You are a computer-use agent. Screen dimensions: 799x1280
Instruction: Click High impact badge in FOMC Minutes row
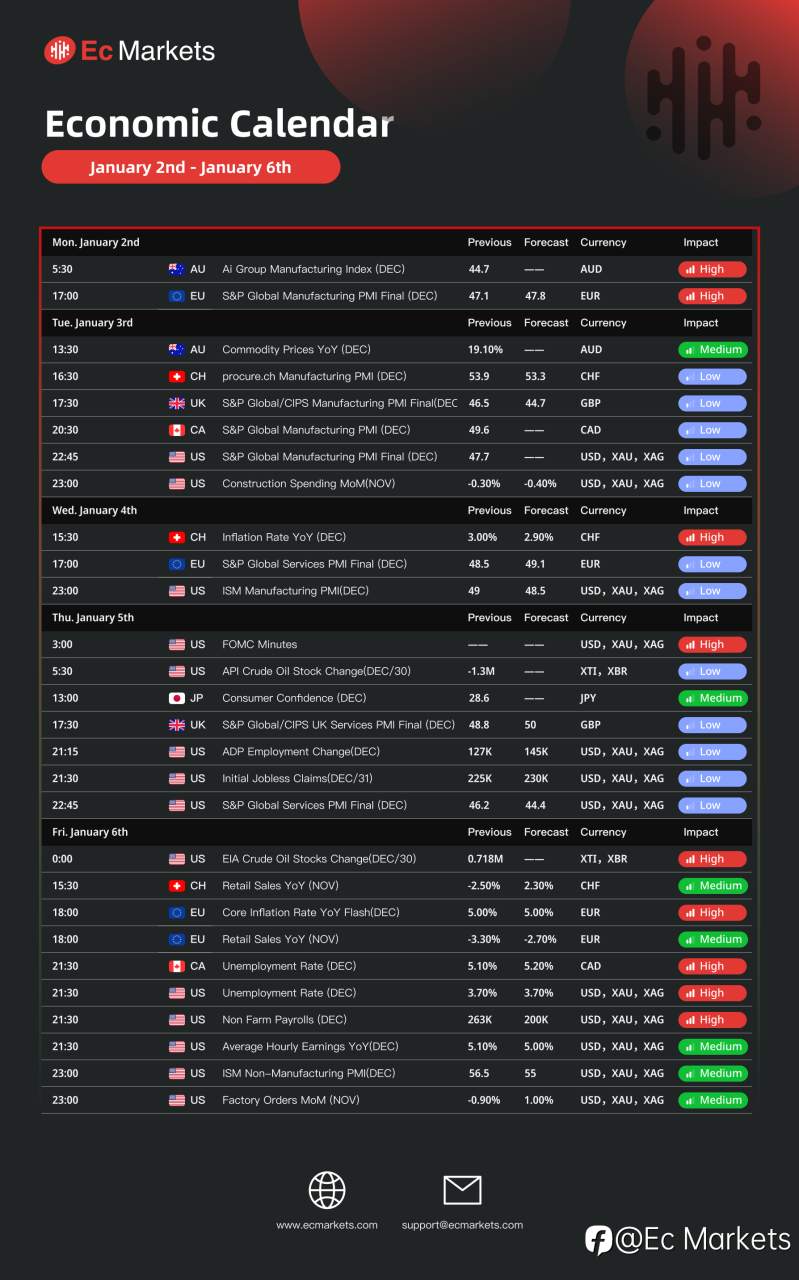(712, 644)
